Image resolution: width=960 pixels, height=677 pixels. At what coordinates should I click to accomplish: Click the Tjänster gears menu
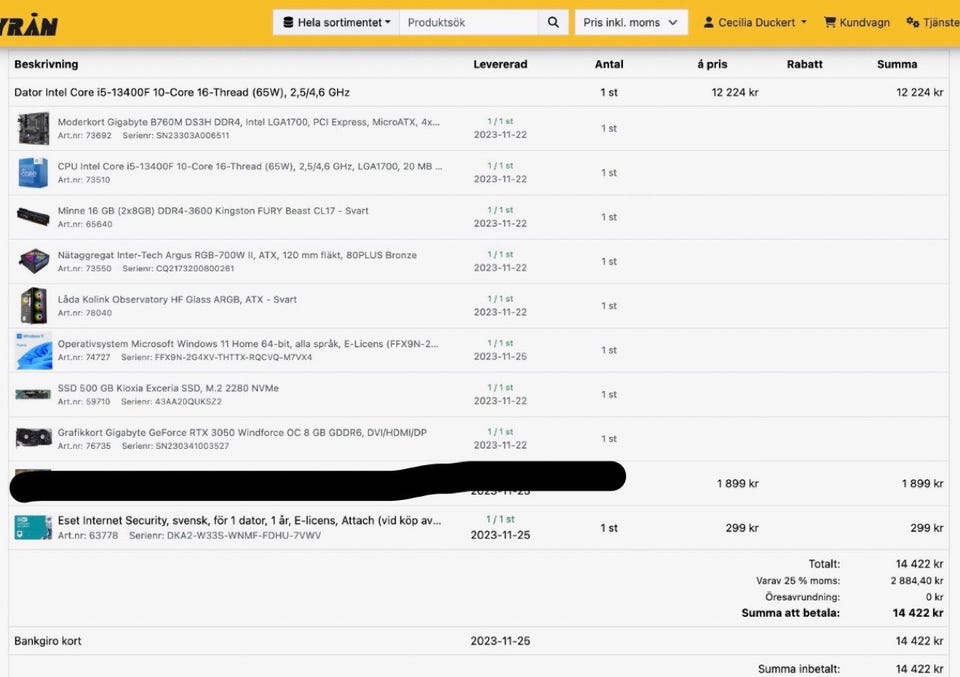pos(932,23)
